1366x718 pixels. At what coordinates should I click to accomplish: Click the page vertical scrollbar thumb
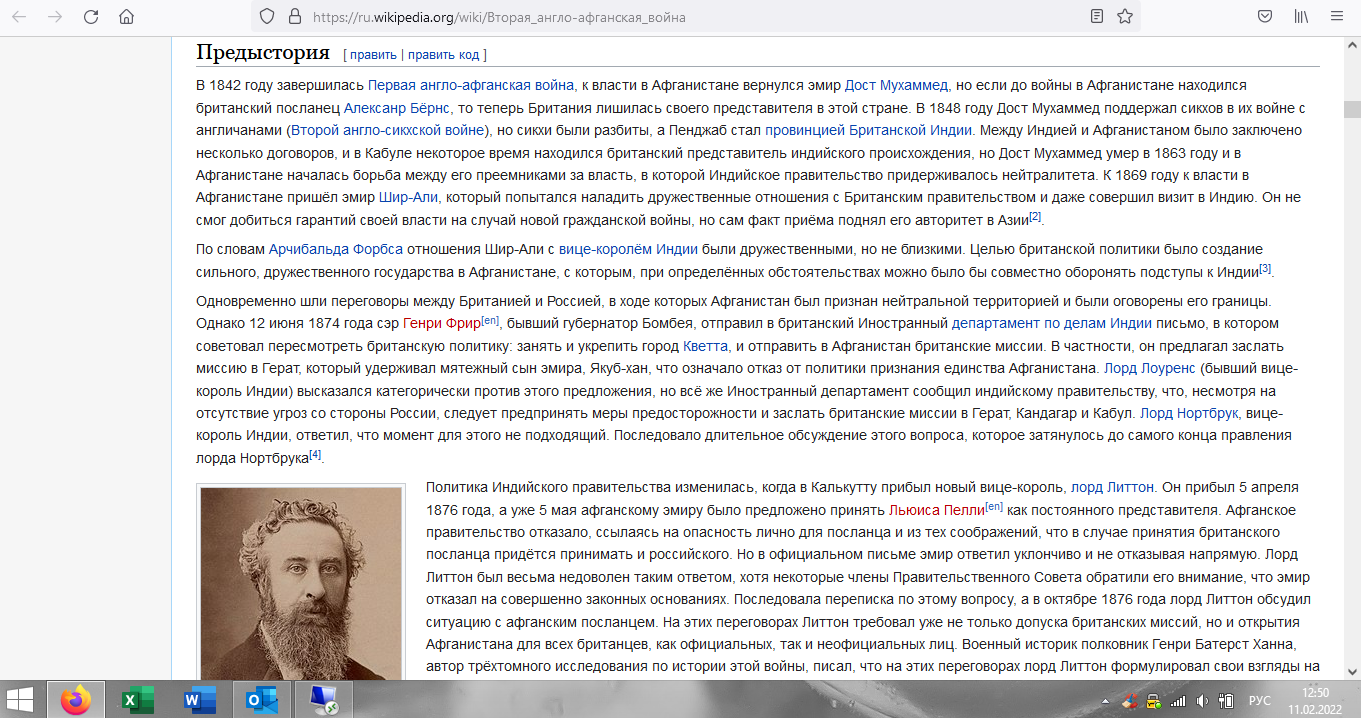(1352, 109)
